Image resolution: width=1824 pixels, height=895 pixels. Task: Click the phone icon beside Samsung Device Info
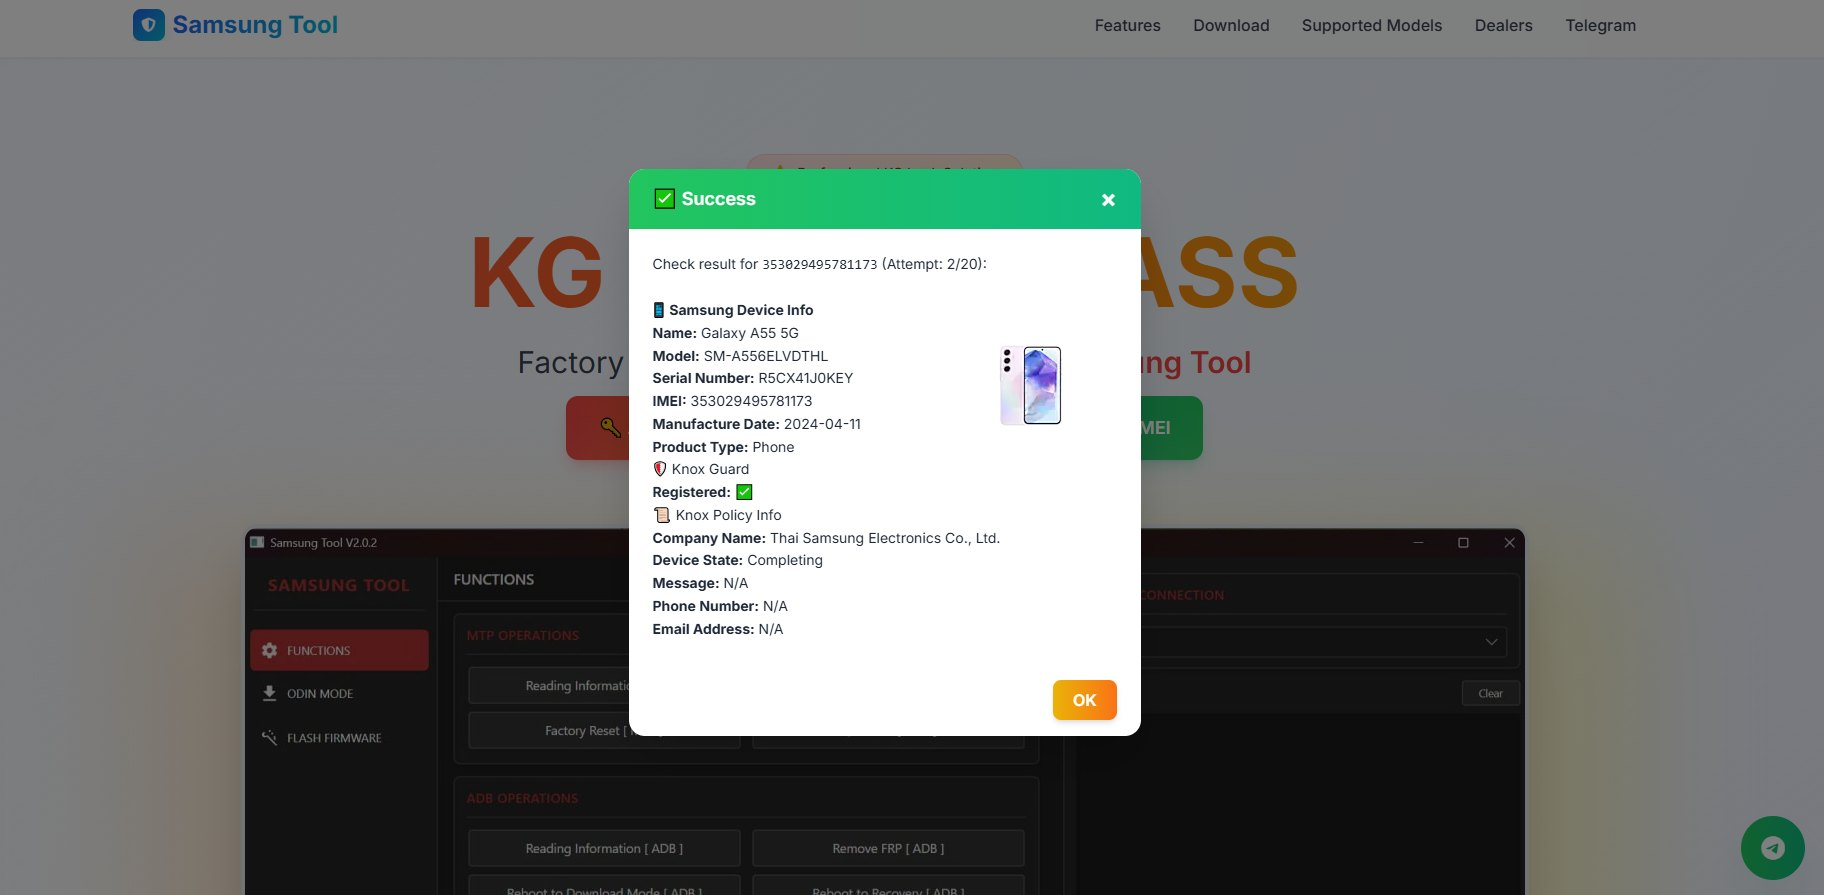click(x=659, y=310)
